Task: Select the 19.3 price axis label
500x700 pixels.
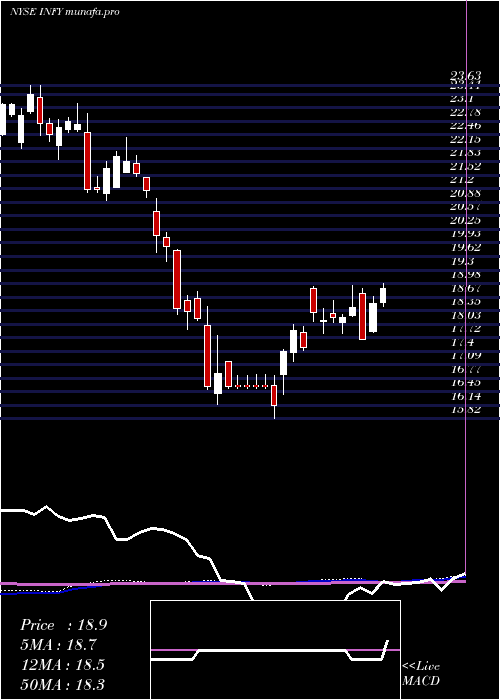Action: coord(462,261)
